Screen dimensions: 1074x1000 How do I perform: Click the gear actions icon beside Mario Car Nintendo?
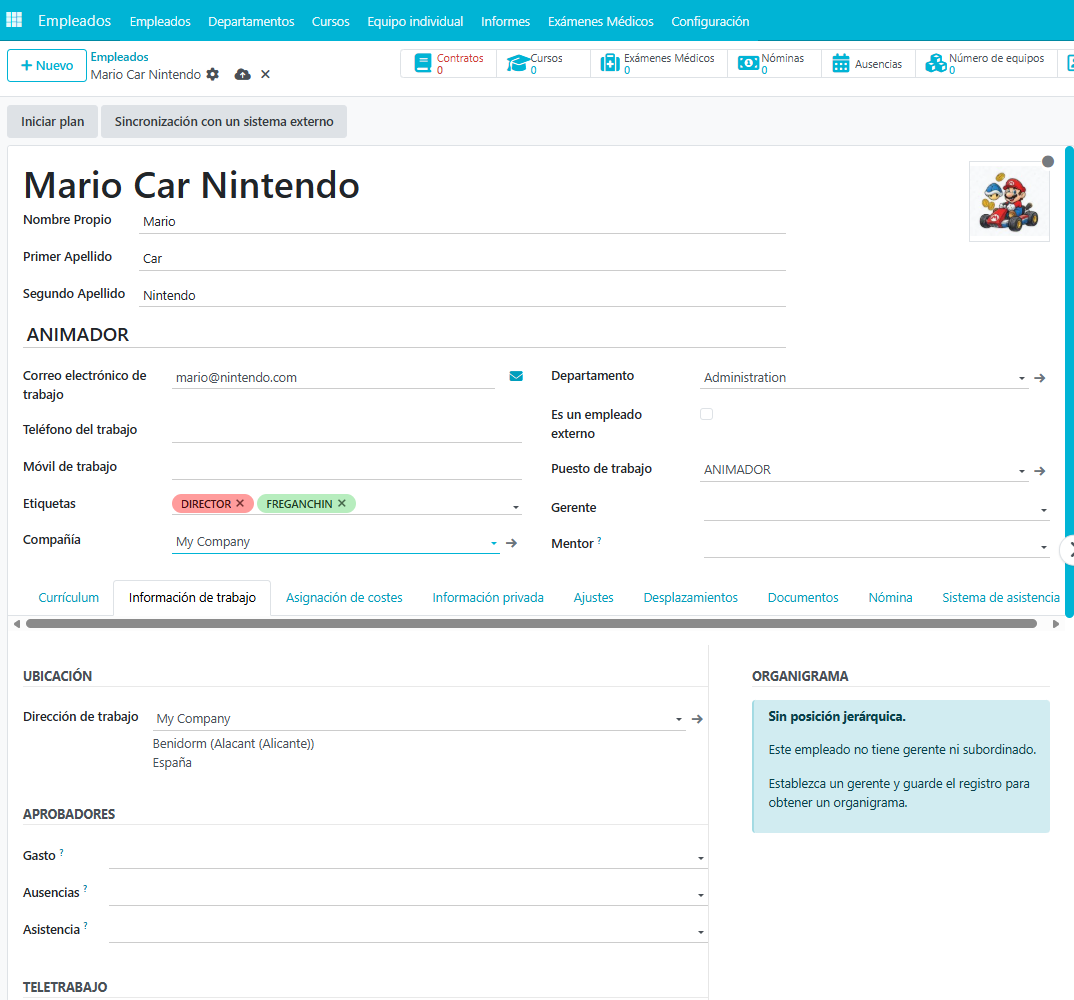pos(213,74)
